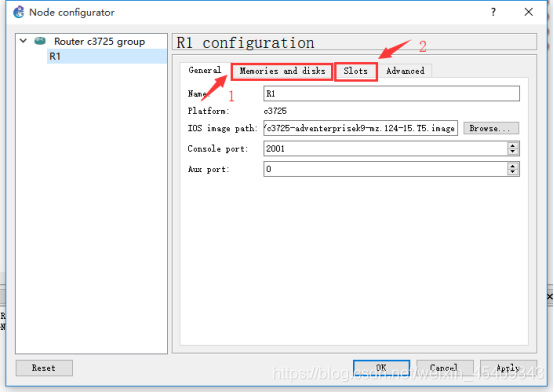Image resolution: width=554 pixels, height=392 pixels.
Task: Click the Name input field
Action: coord(391,94)
